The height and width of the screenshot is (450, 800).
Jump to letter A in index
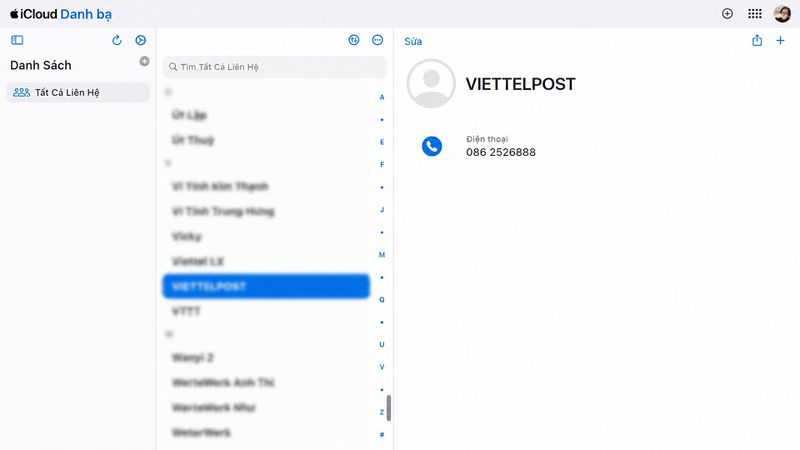coord(382,97)
